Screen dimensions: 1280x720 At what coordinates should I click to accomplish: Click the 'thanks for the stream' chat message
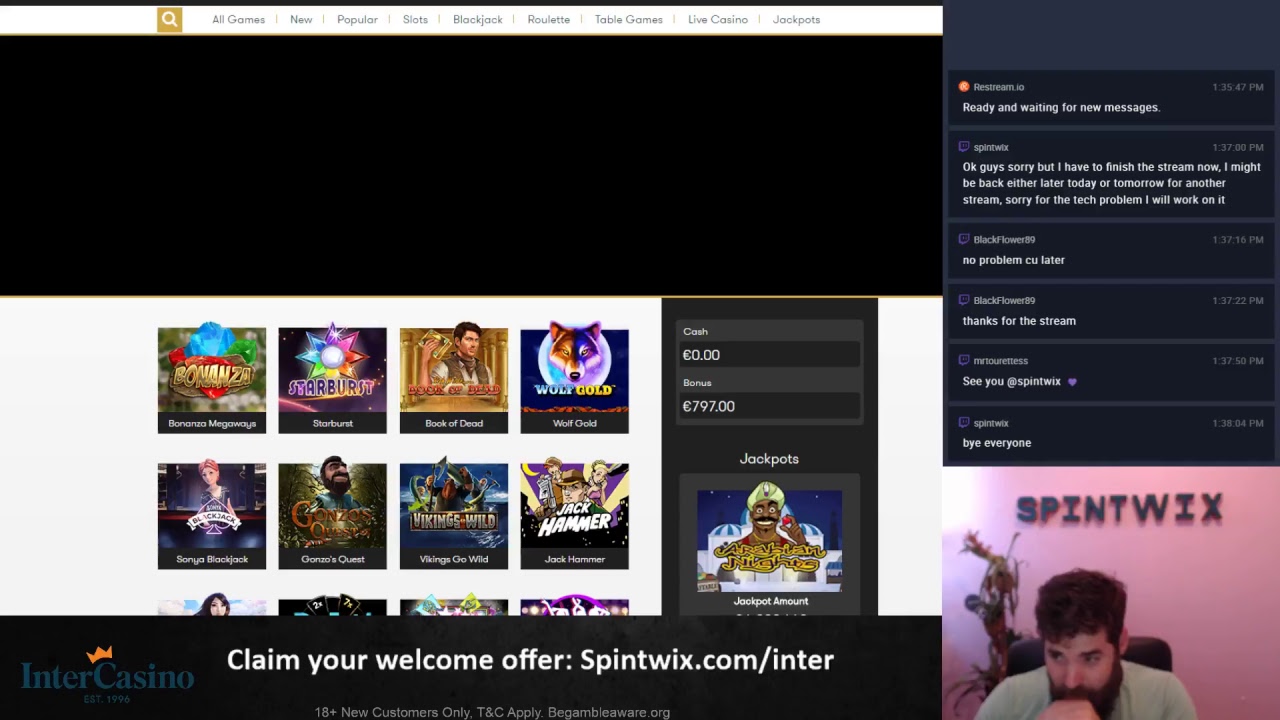(x=1019, y=321)
